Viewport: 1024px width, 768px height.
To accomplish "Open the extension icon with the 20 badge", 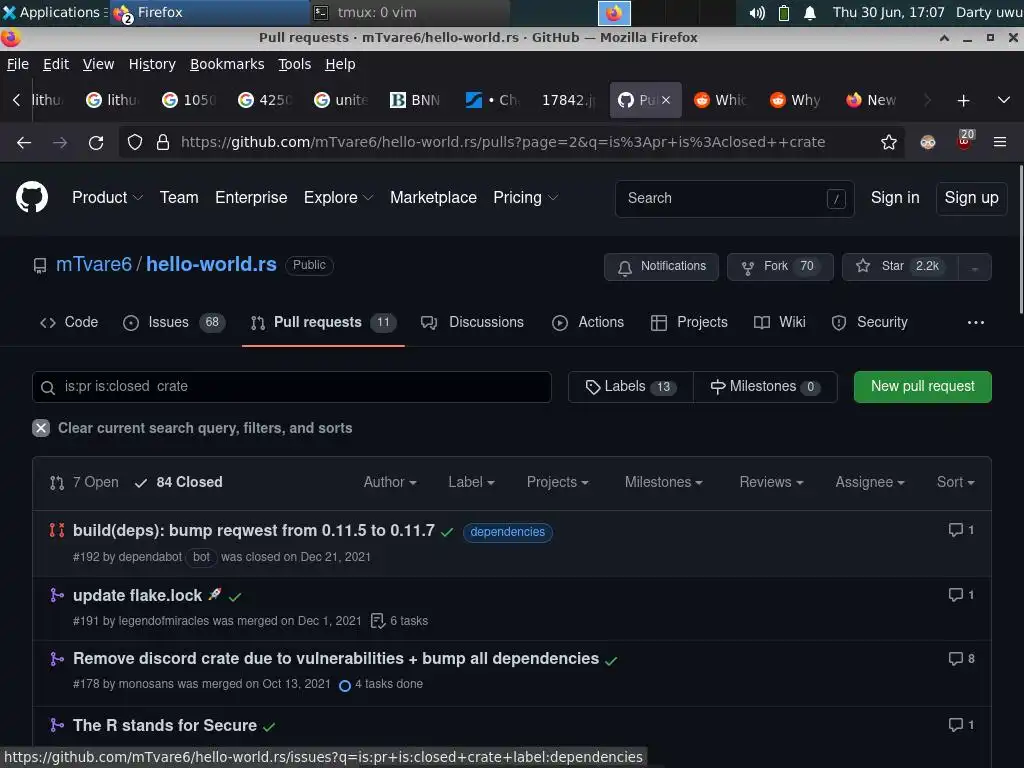I will coord(964,140).
